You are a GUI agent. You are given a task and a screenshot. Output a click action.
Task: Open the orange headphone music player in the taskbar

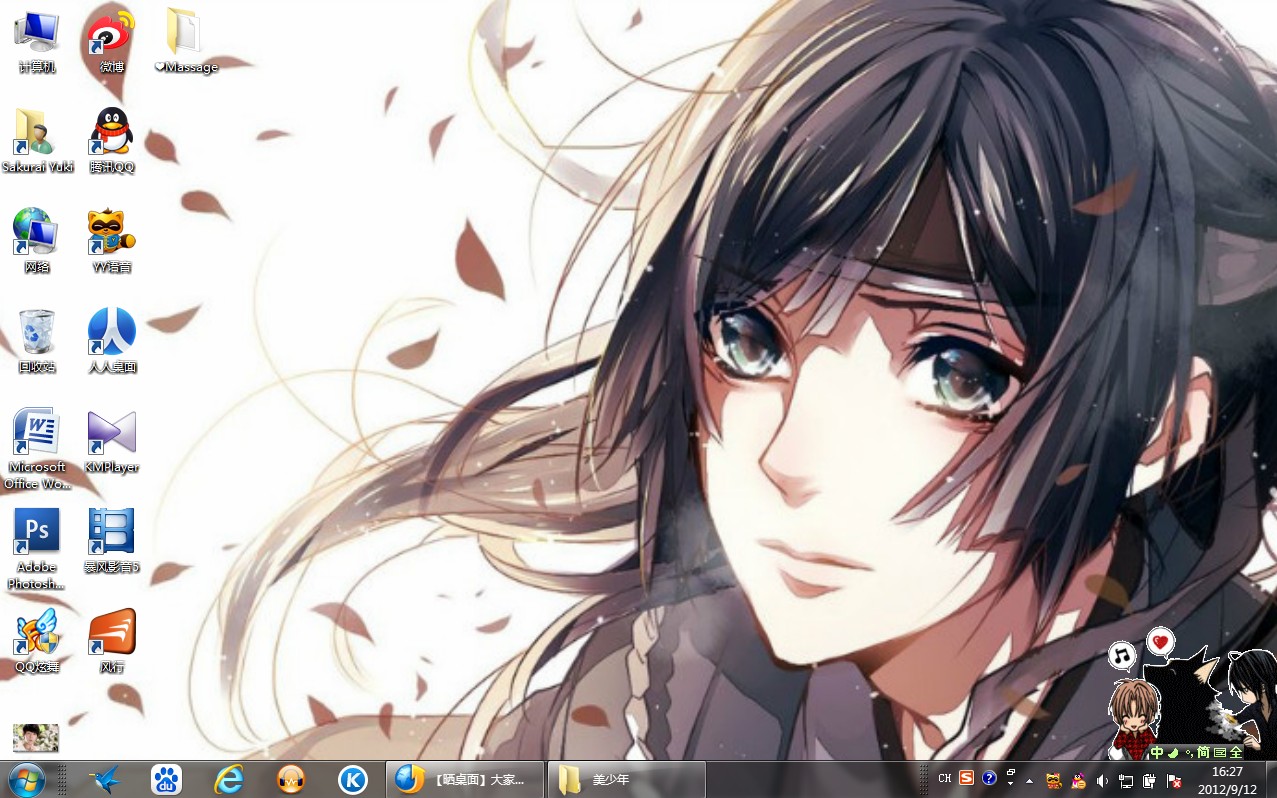pos(290,779)
